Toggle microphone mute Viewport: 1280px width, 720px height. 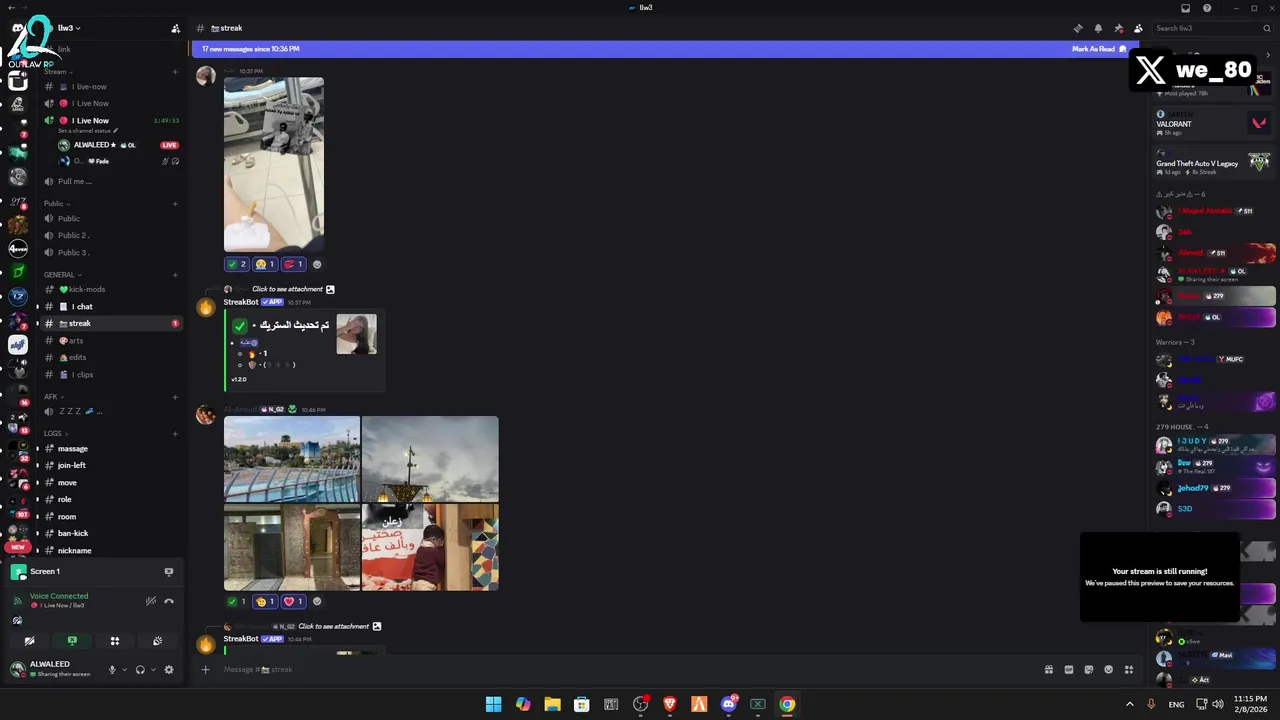point(112,669)
